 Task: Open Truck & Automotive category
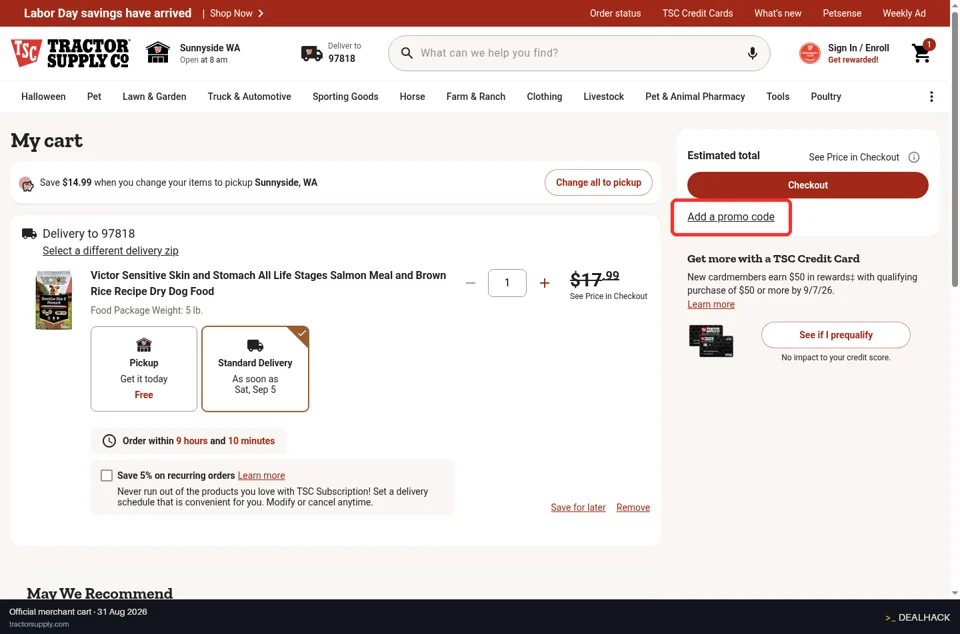pos(249,97)
